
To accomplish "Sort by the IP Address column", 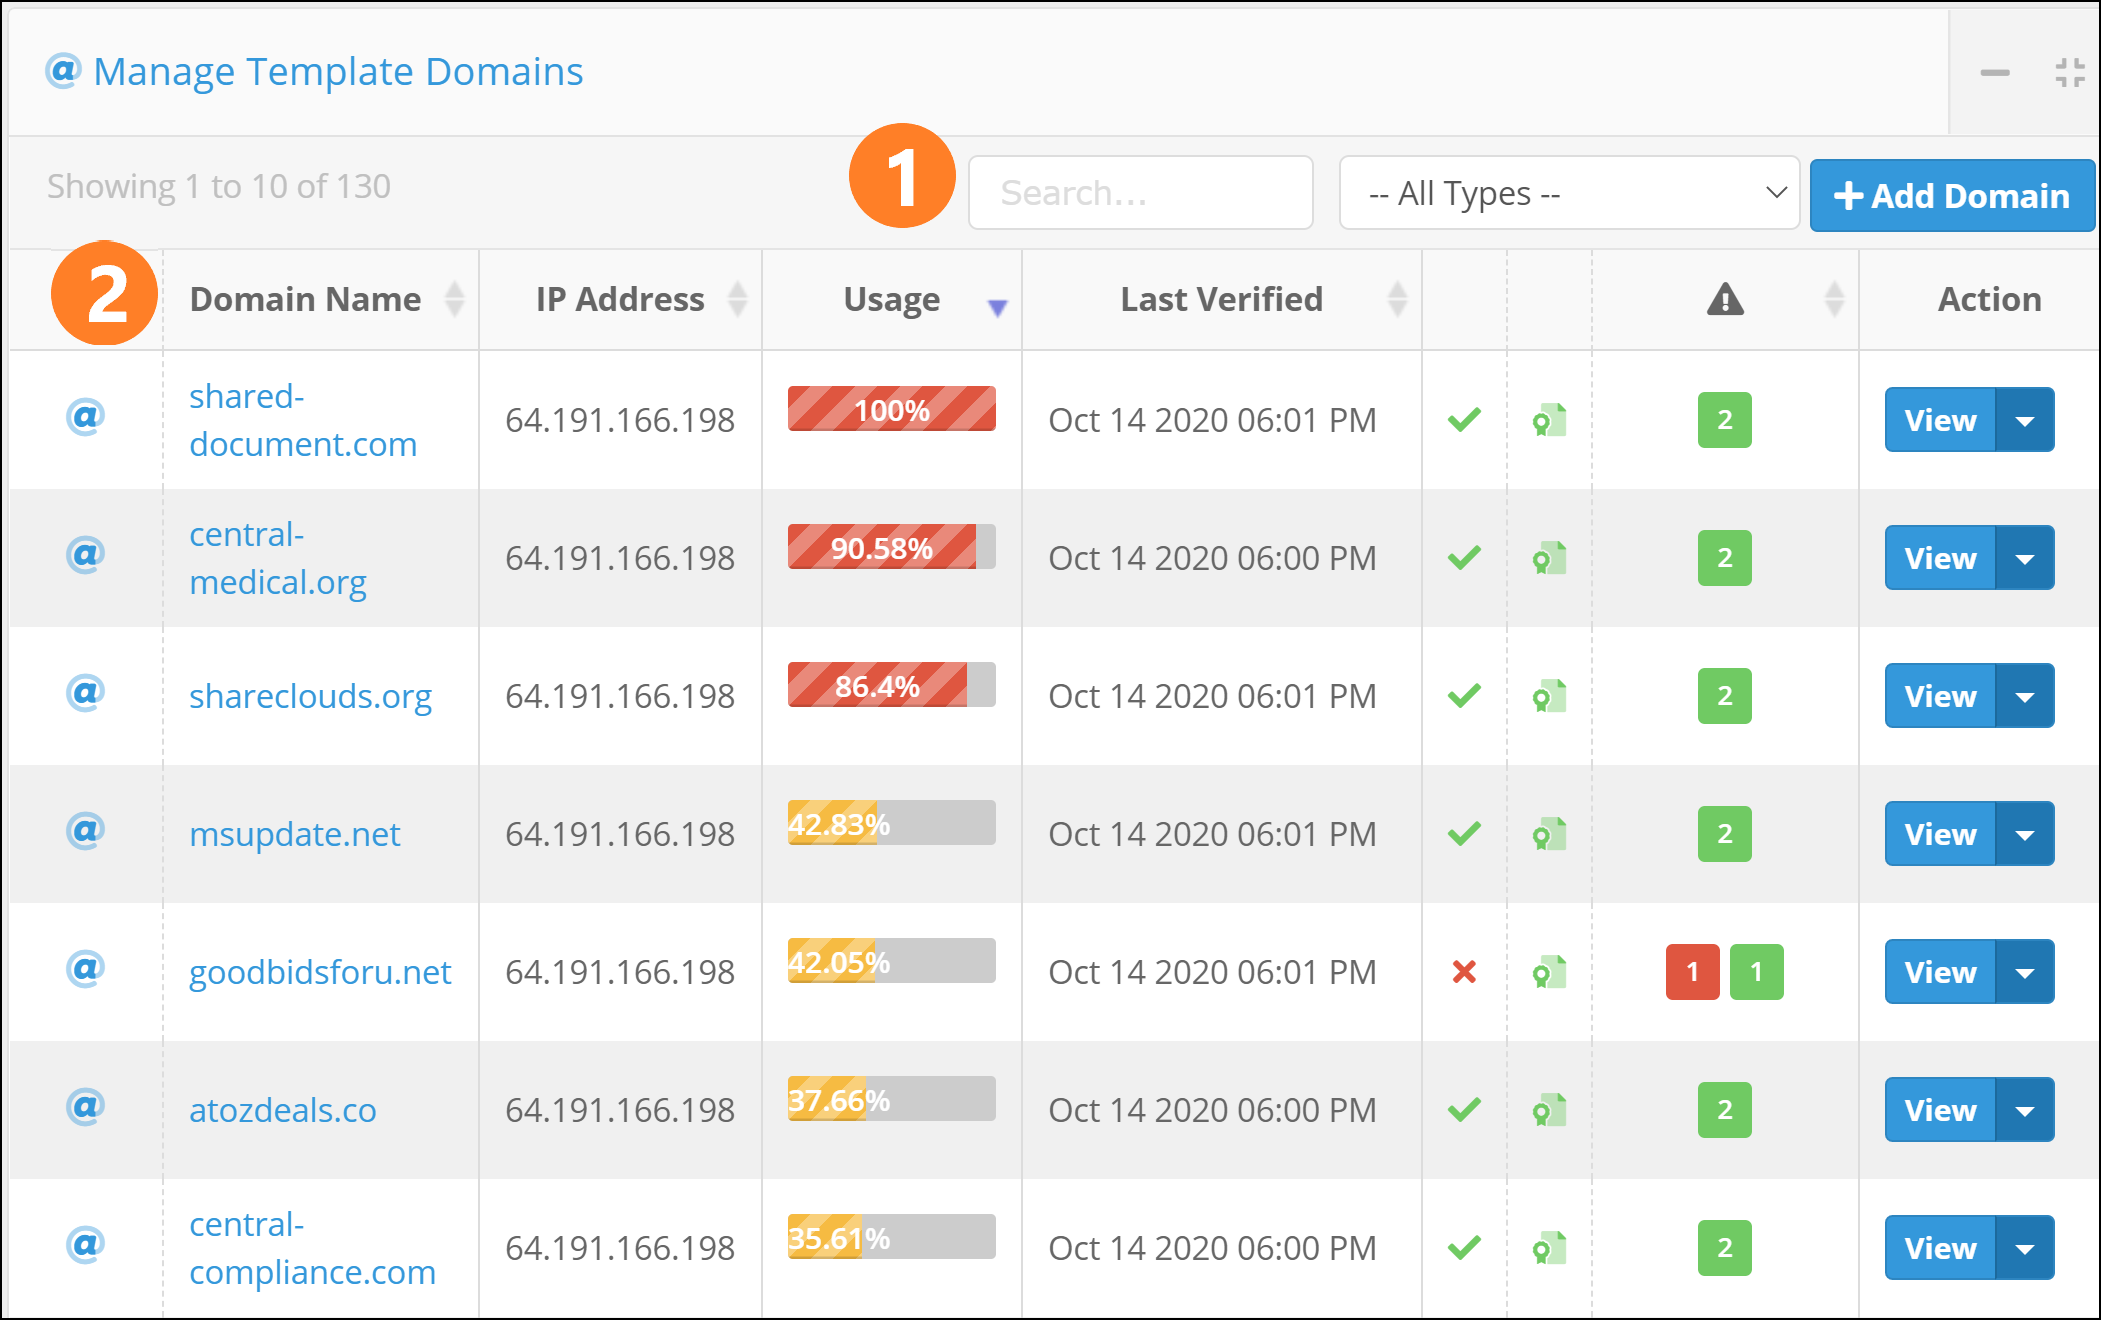I will point(620,299).
